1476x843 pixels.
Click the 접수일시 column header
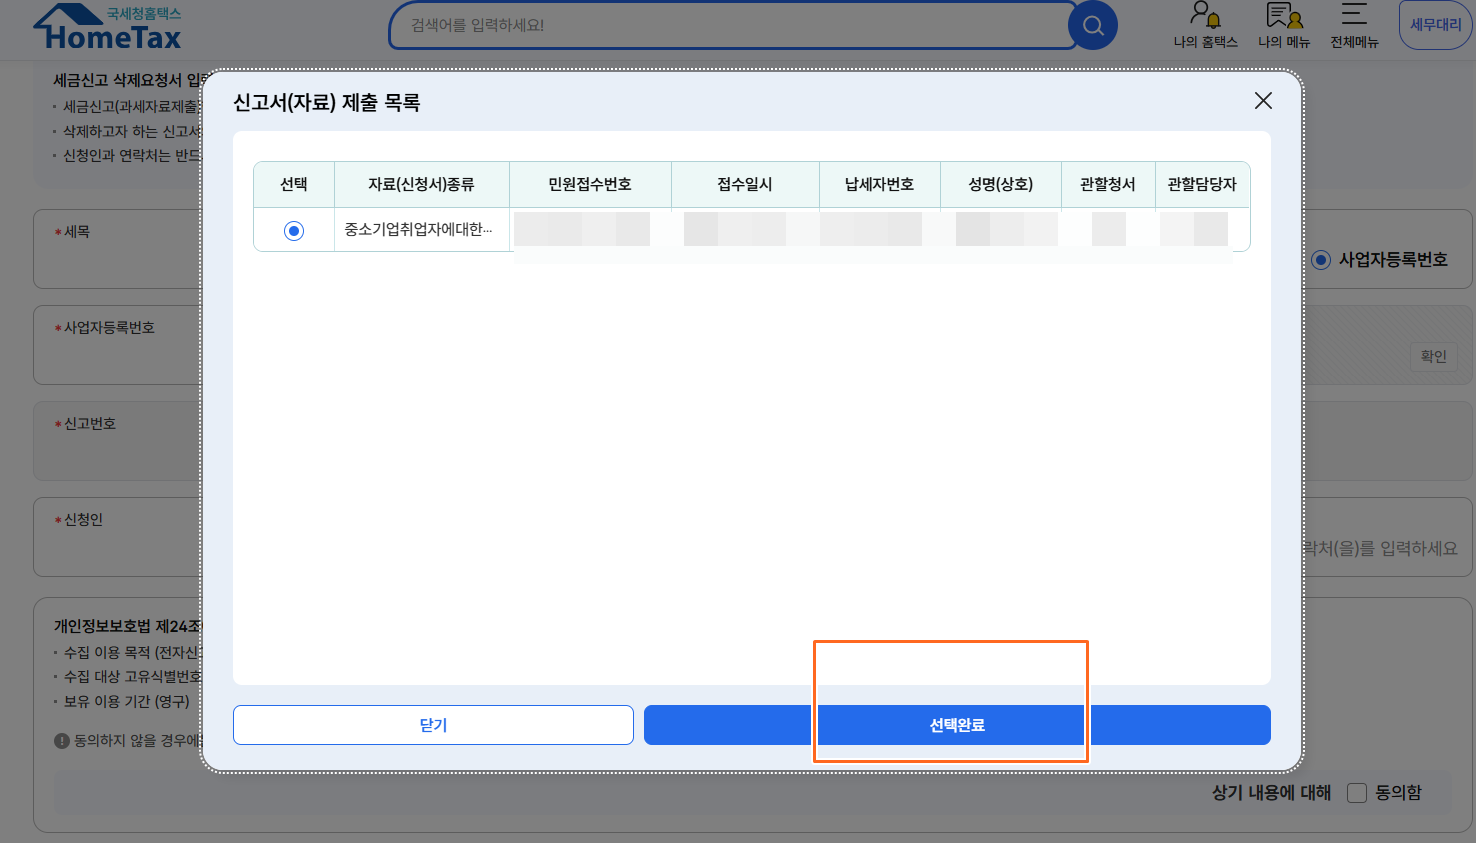745,184
